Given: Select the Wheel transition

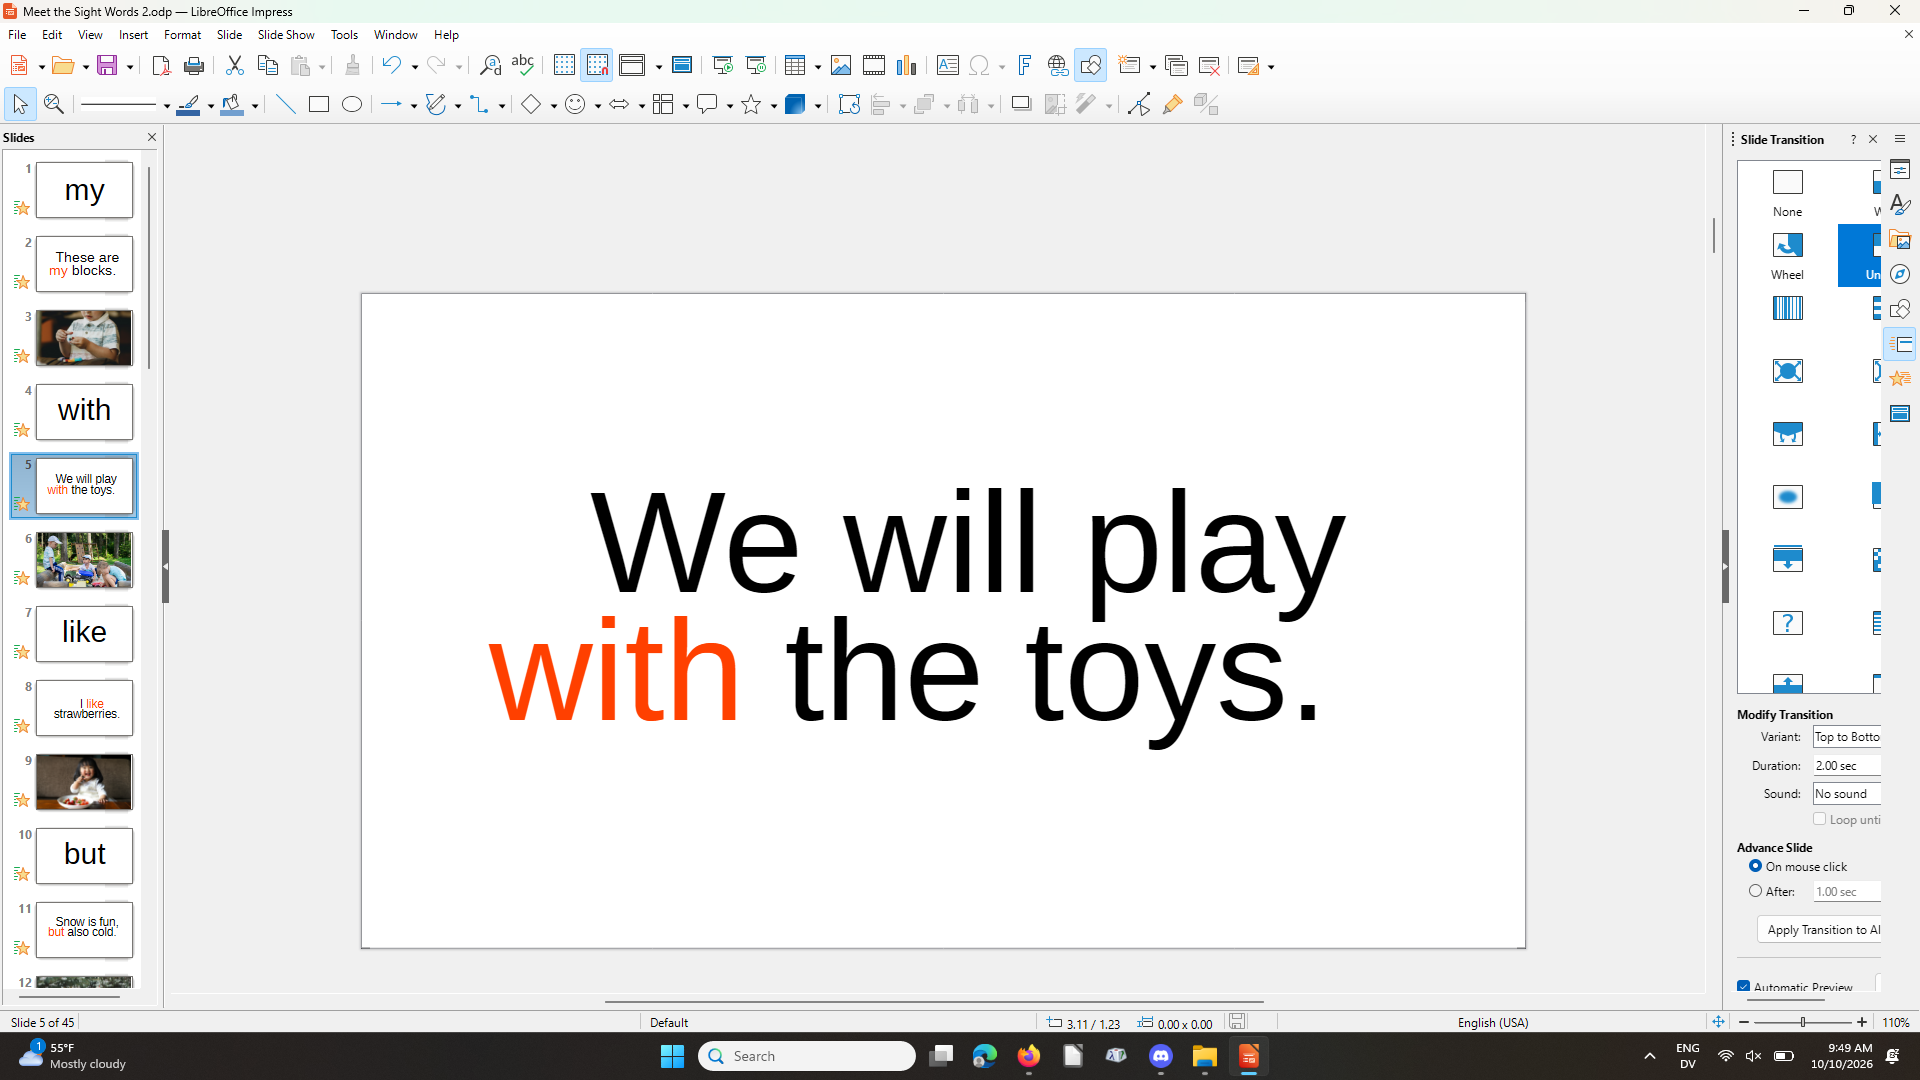Looking at the screenshot, I should [x=1787, y=255].
